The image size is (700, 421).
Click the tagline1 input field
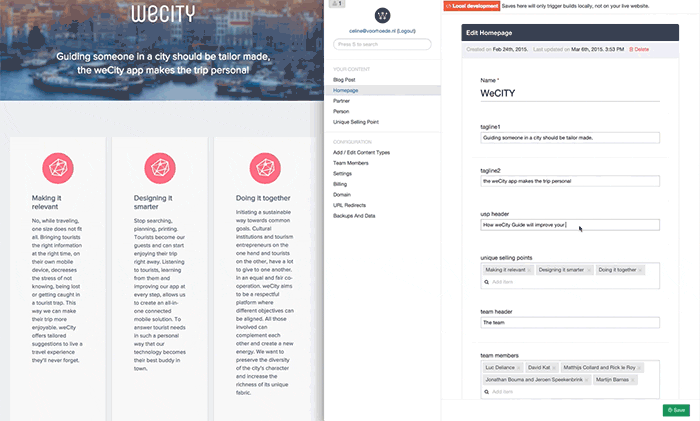point(570,138)
